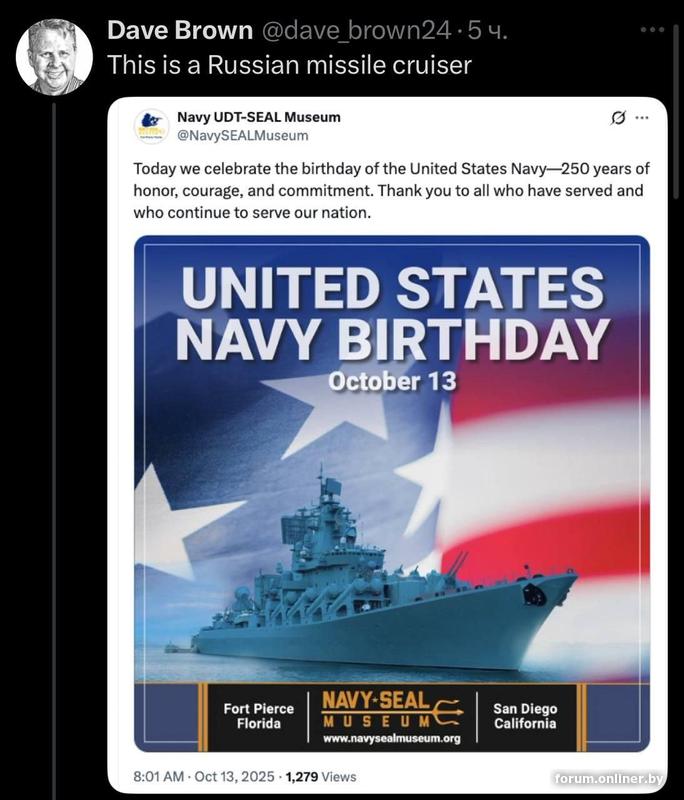Viewport: 684px width, 800px height.
Task: Click the 8:01 AM Oct 13, 2025 timestamp
Action: tap(204, 776)
